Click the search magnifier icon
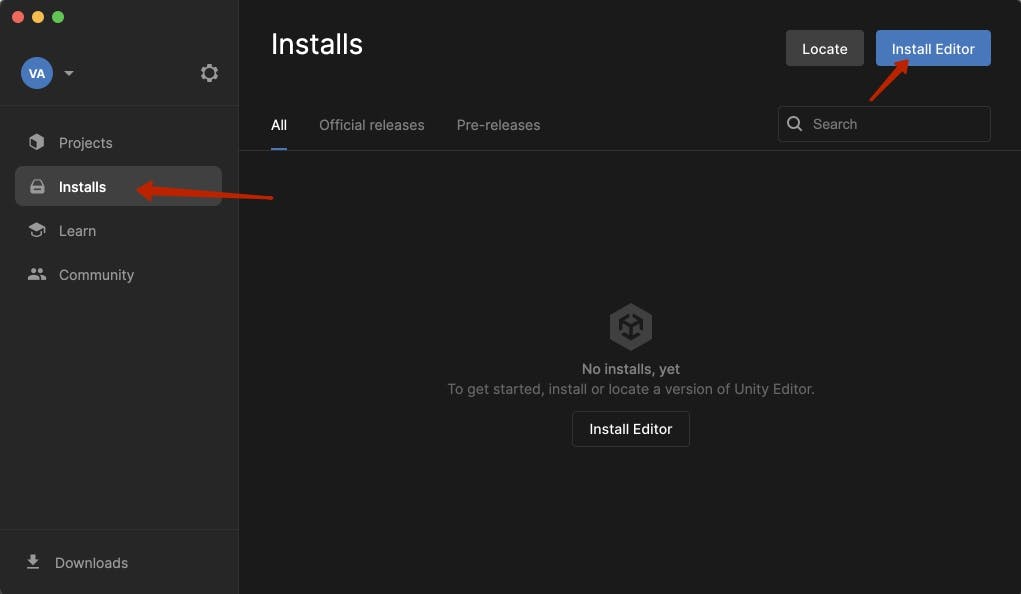This screenshot has height=594, width=1021. tap(794, 124)
